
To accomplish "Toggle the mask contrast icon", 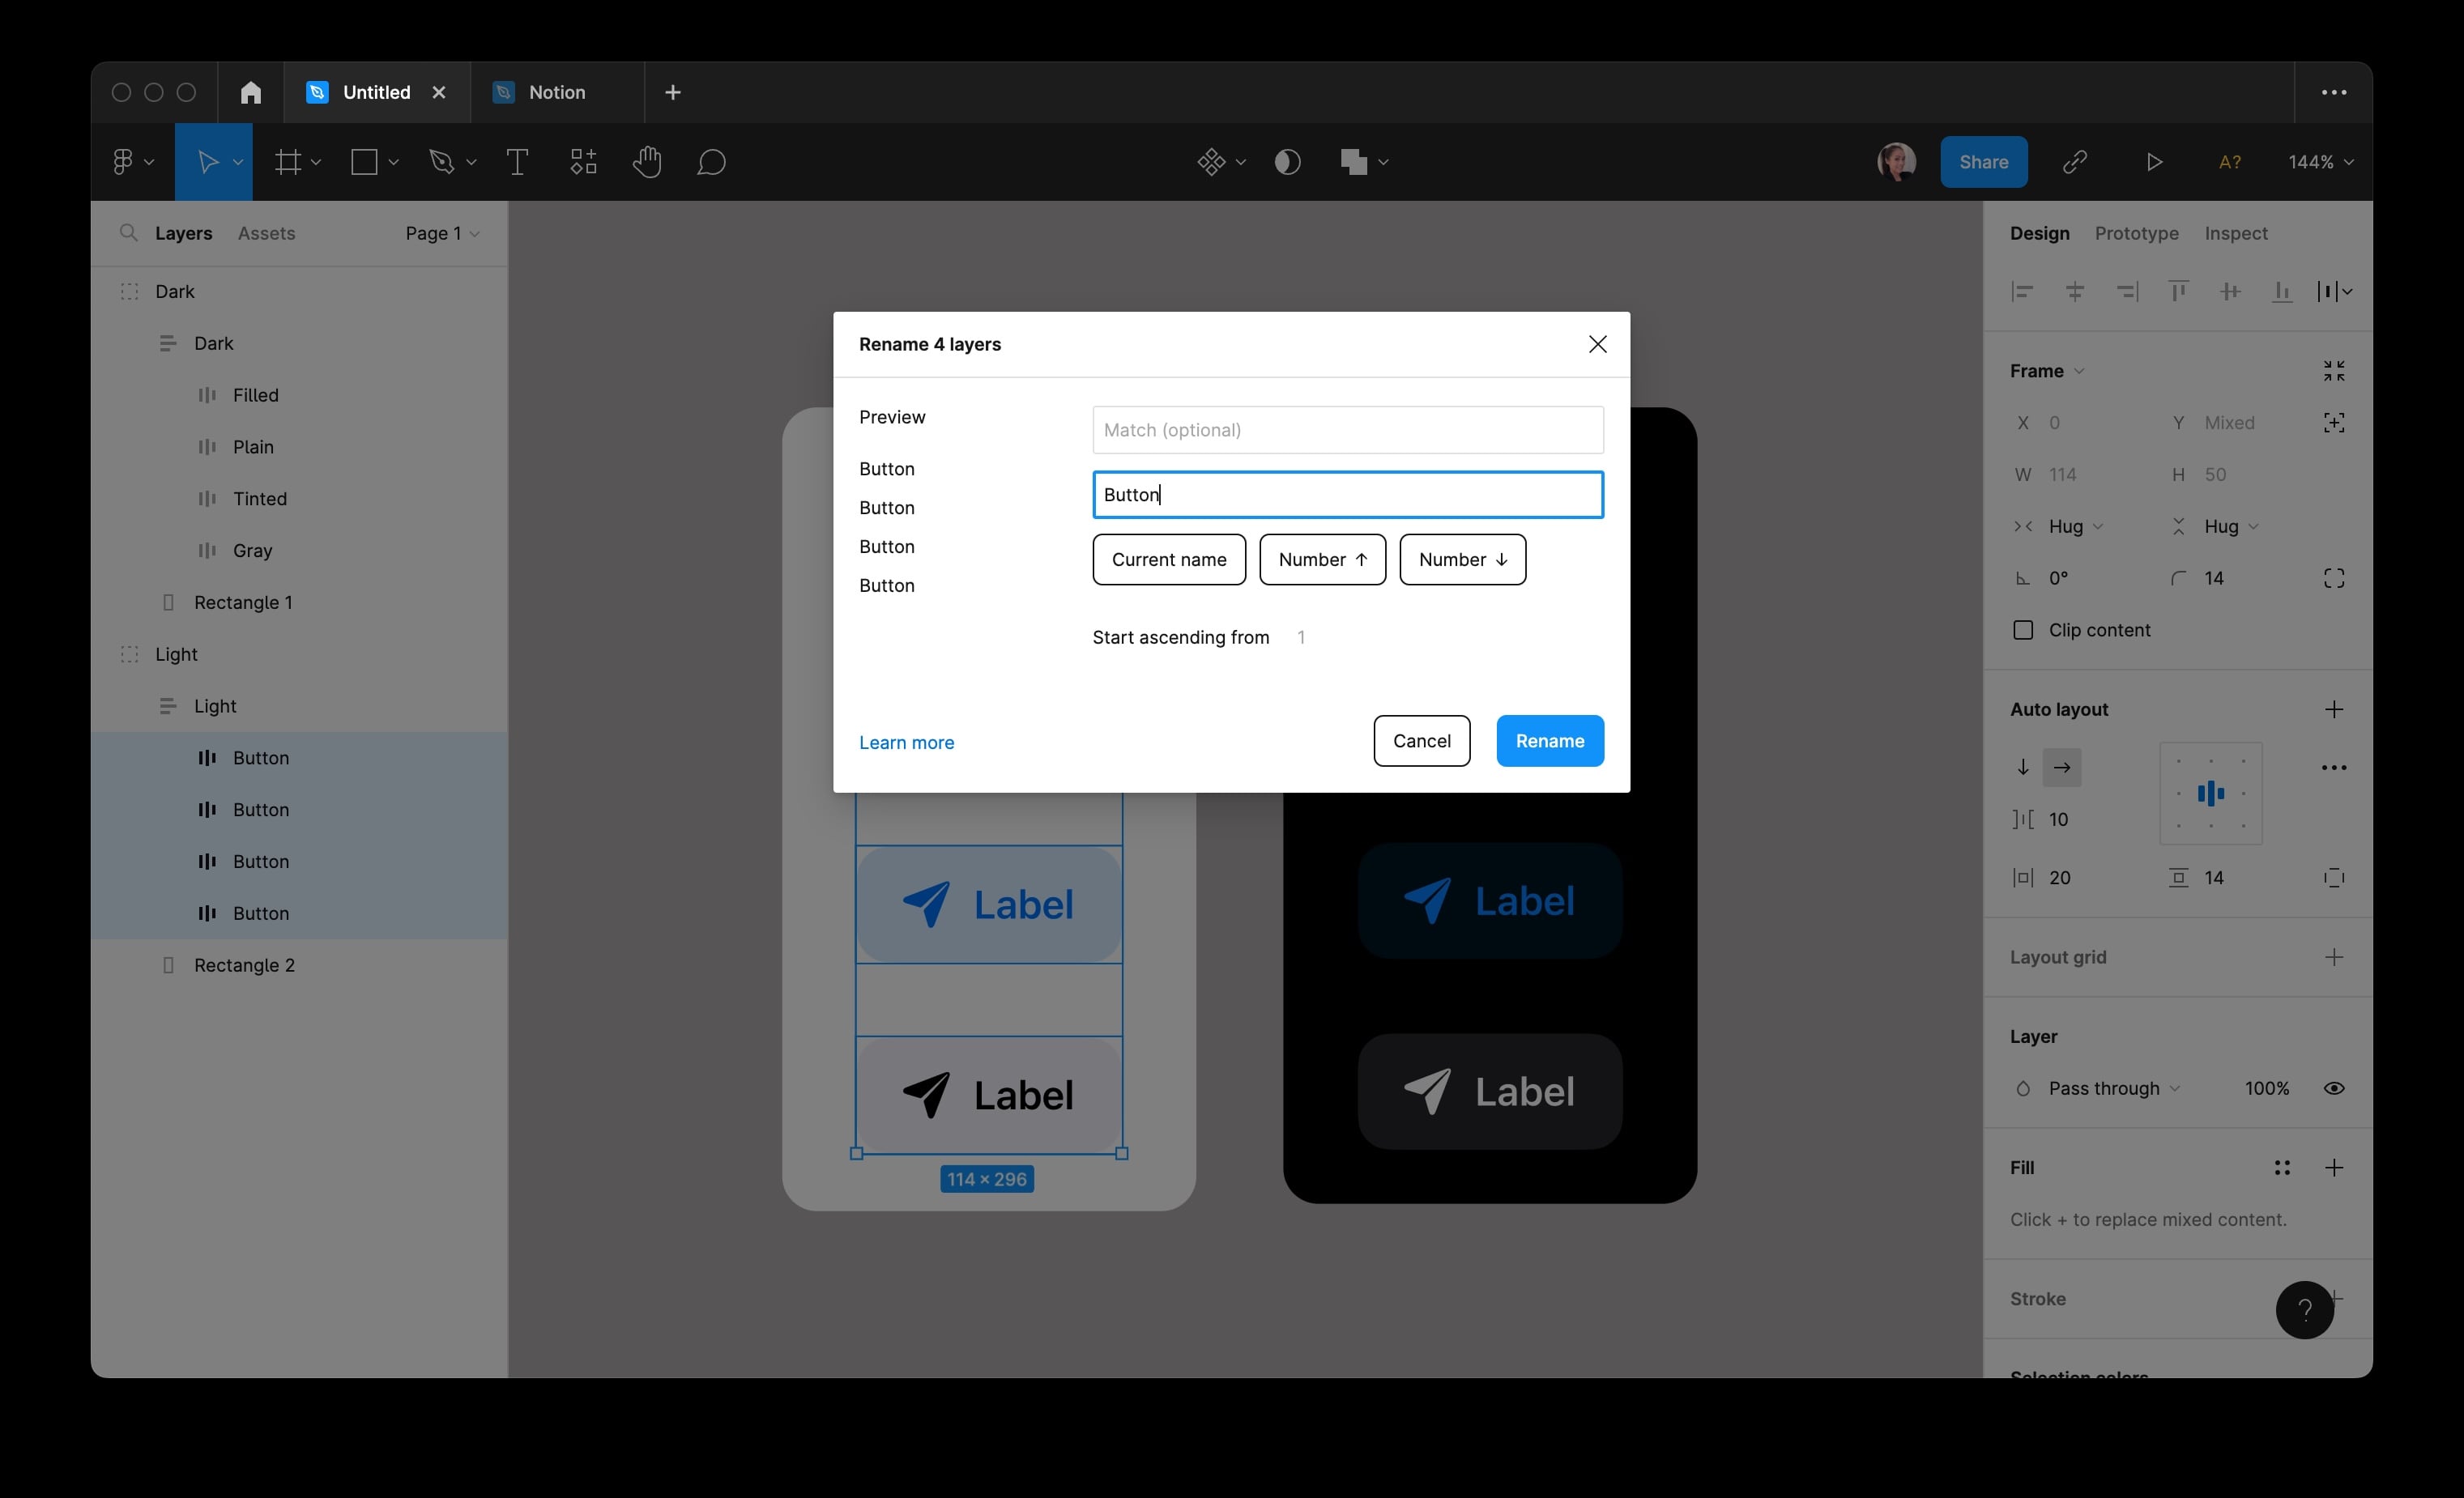I will 1288,162.
